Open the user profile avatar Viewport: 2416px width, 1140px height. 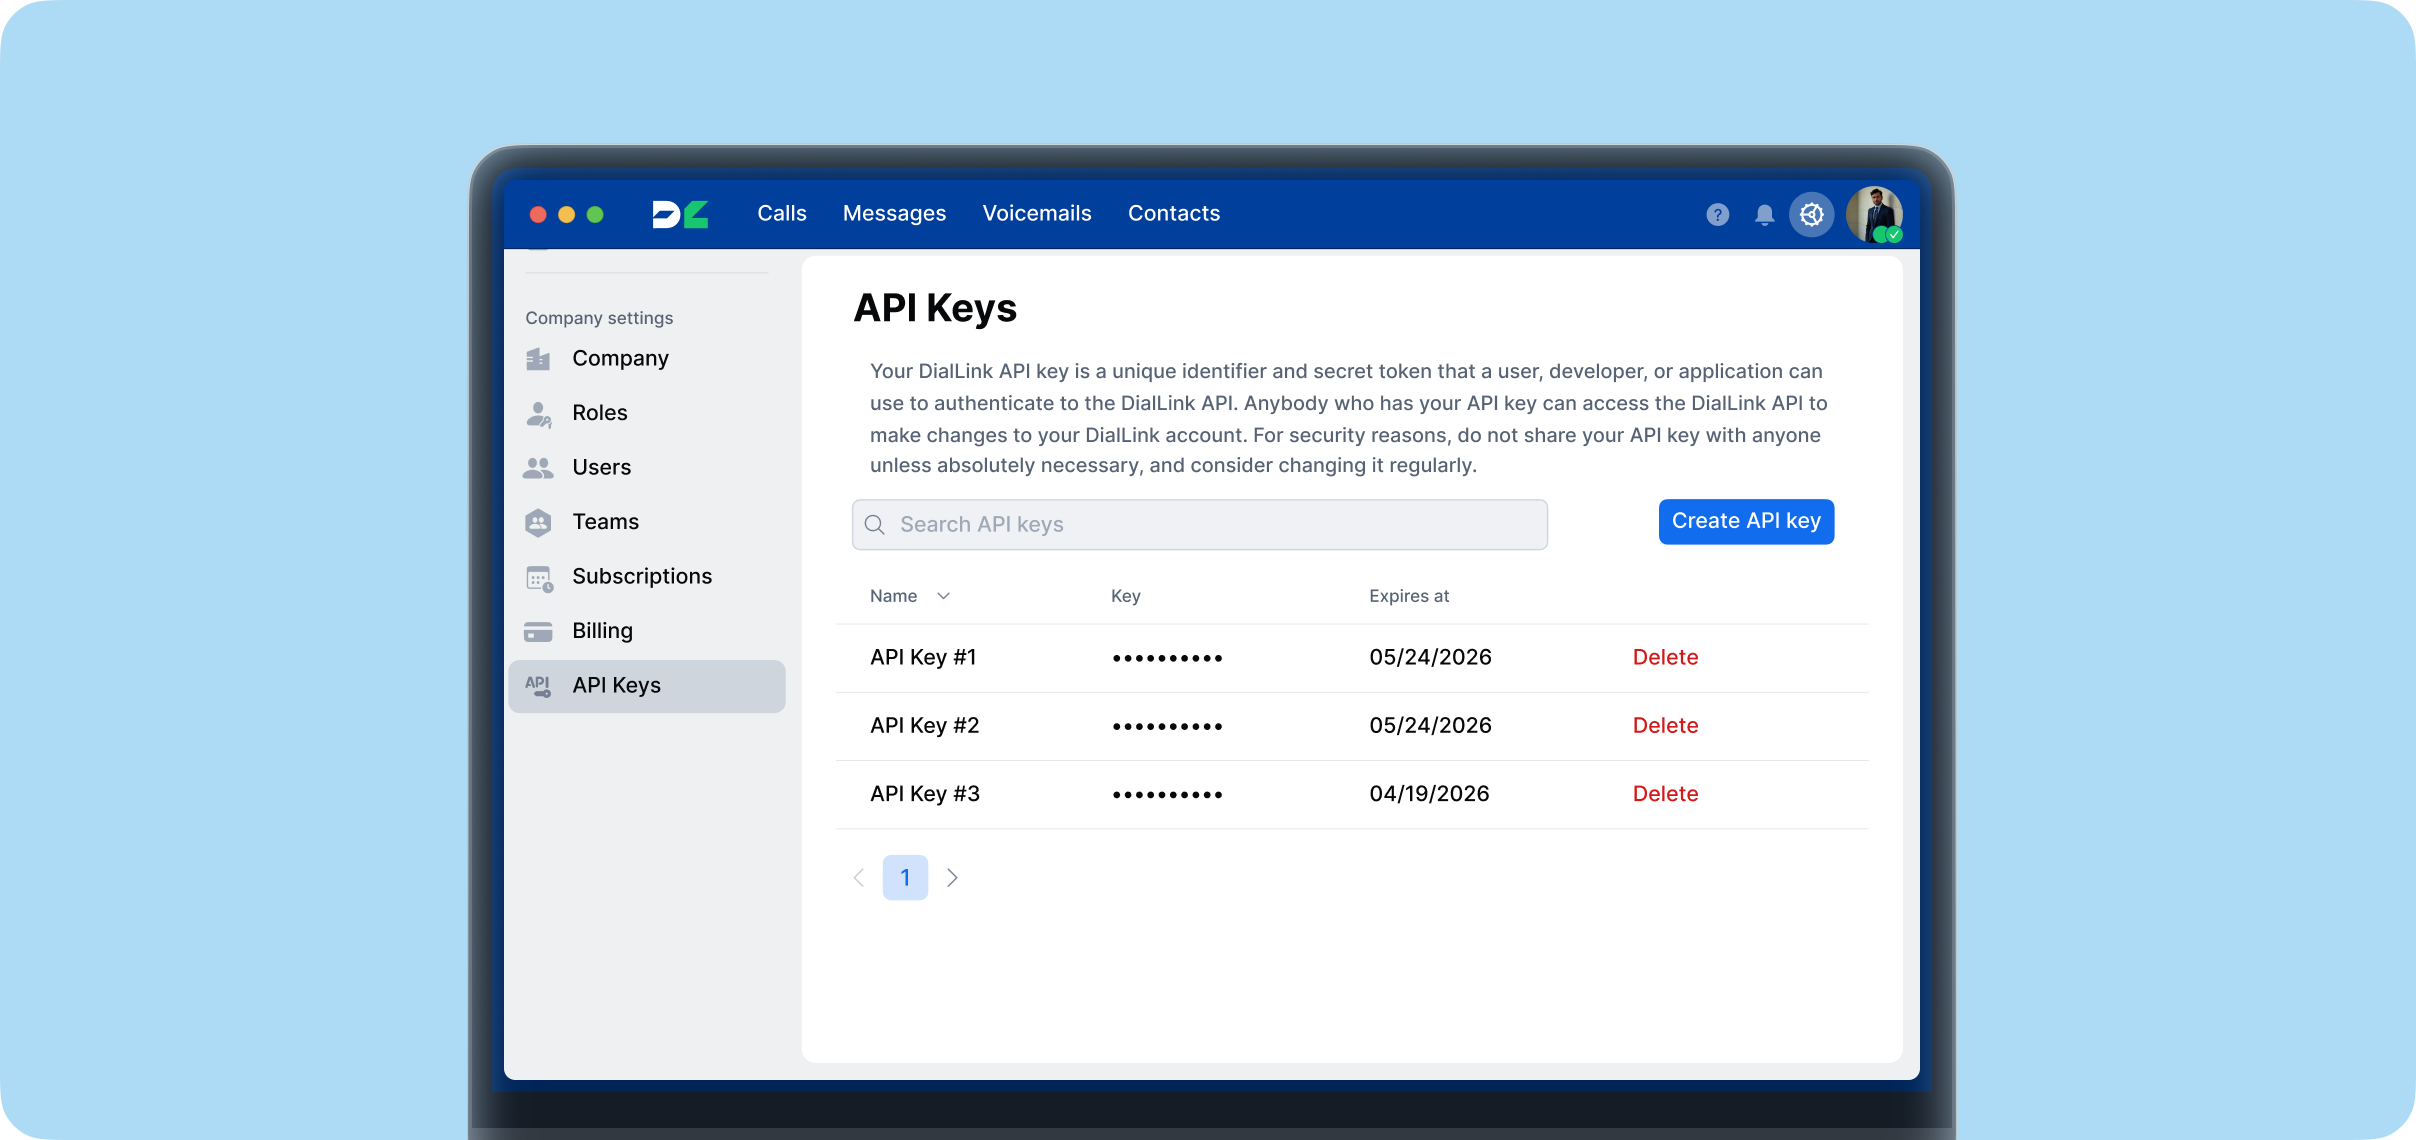(1873, 214)
